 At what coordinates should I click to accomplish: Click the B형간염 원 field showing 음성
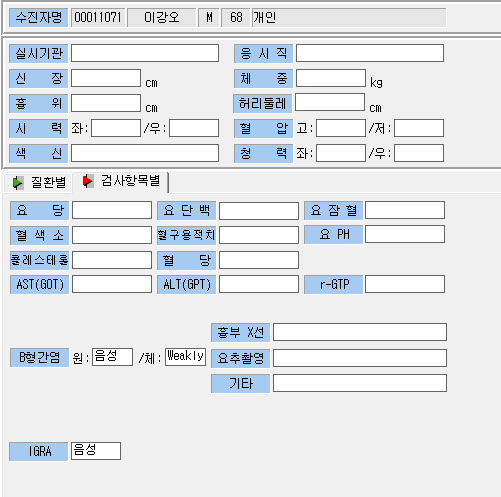tap(113, 357)
